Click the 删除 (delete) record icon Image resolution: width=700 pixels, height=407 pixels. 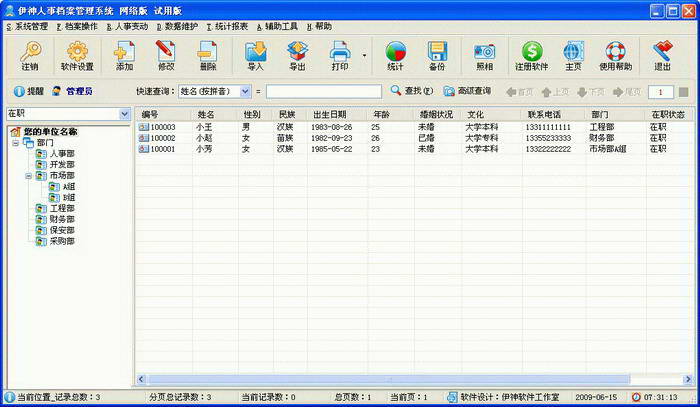(x=208, y=56)
